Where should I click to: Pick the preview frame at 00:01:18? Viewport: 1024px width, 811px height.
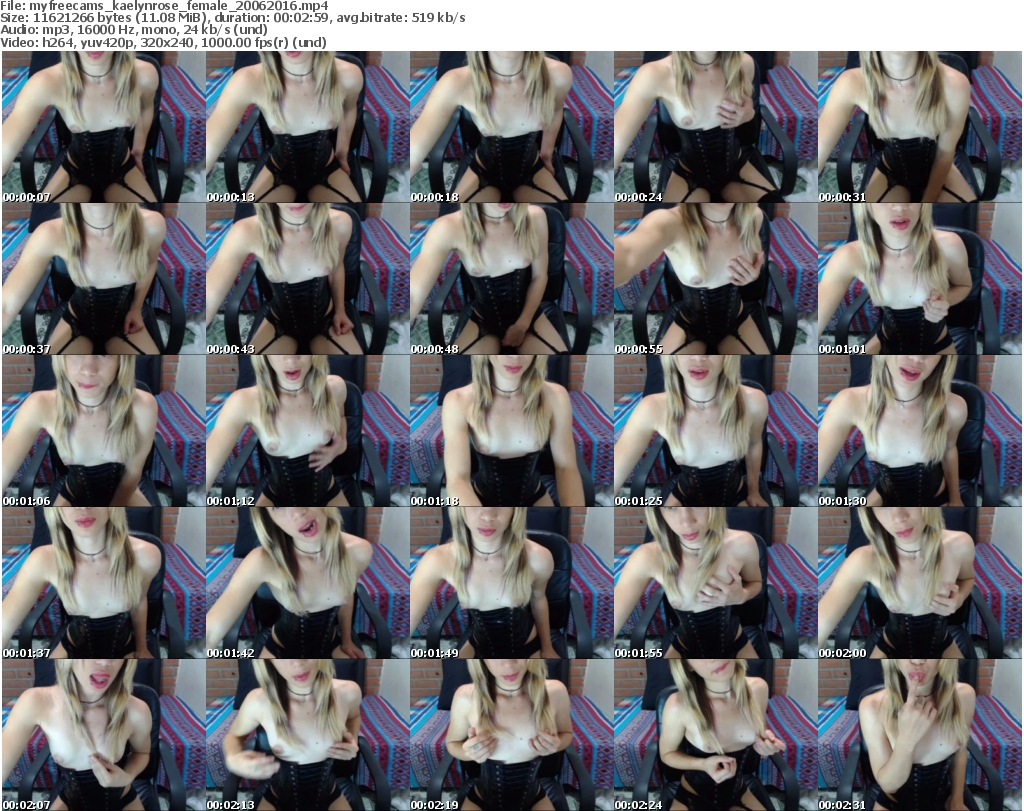(511, 431)
